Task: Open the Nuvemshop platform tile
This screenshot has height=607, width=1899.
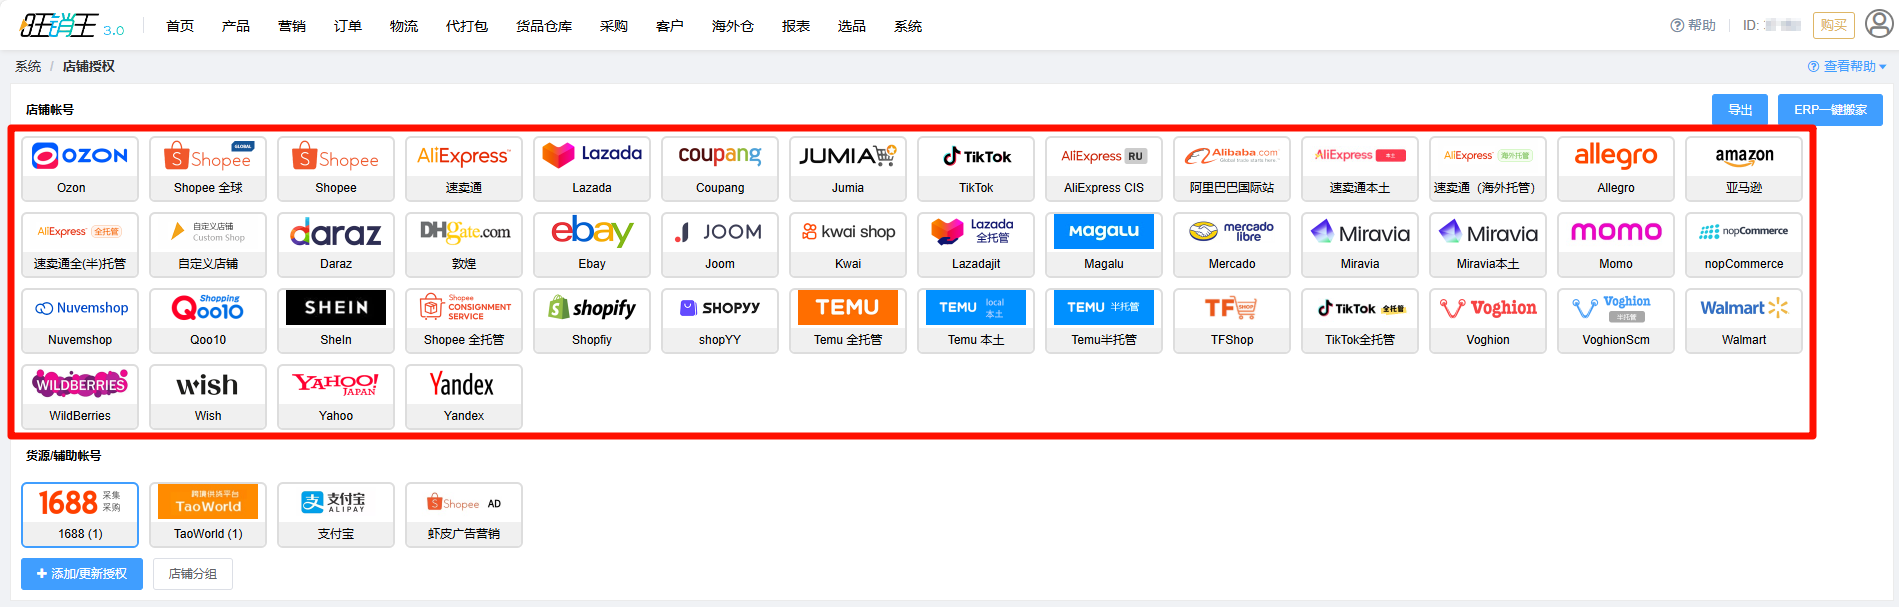Action: click(80, 321)
